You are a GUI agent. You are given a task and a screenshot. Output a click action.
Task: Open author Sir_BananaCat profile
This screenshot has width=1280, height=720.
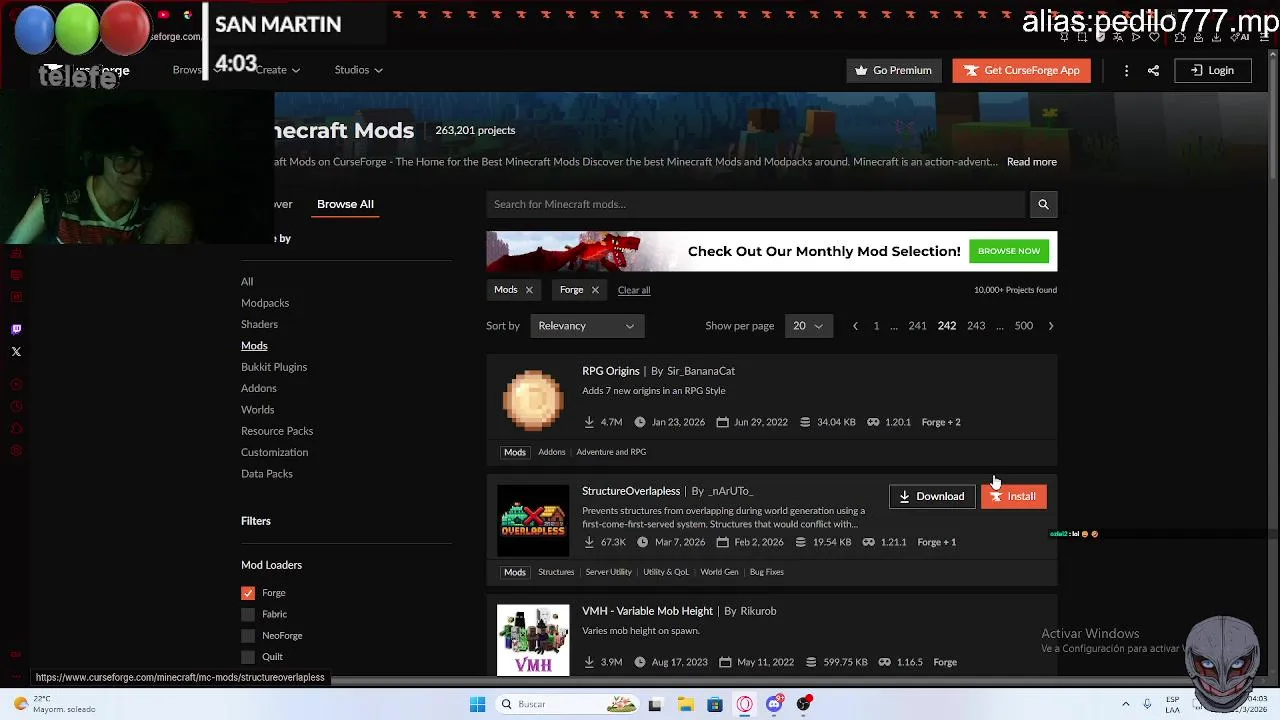[701, 371]
